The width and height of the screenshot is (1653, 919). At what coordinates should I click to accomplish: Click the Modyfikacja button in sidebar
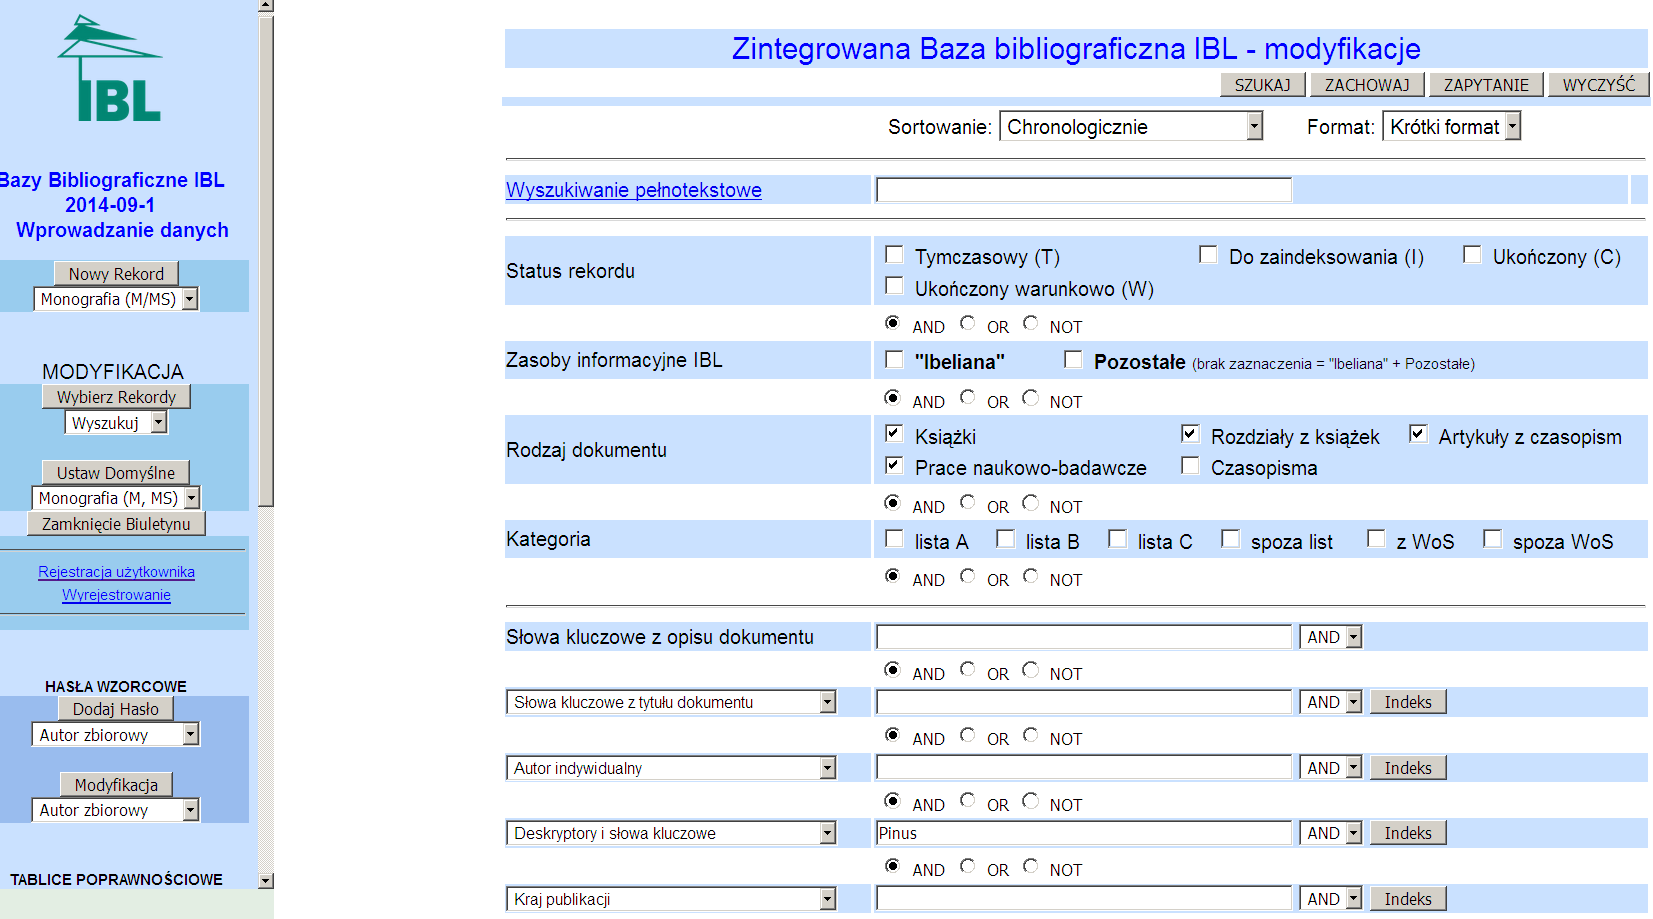coord(116,785)
